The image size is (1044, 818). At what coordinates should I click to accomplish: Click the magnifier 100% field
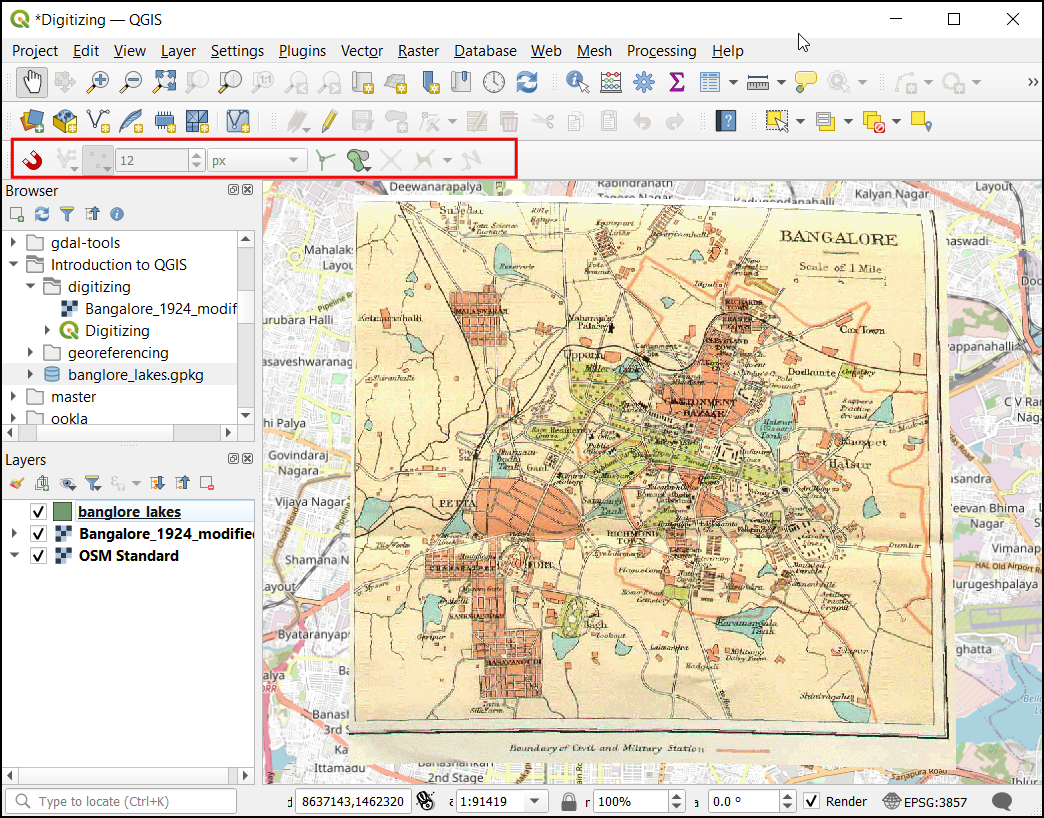(x=630, y=801)
